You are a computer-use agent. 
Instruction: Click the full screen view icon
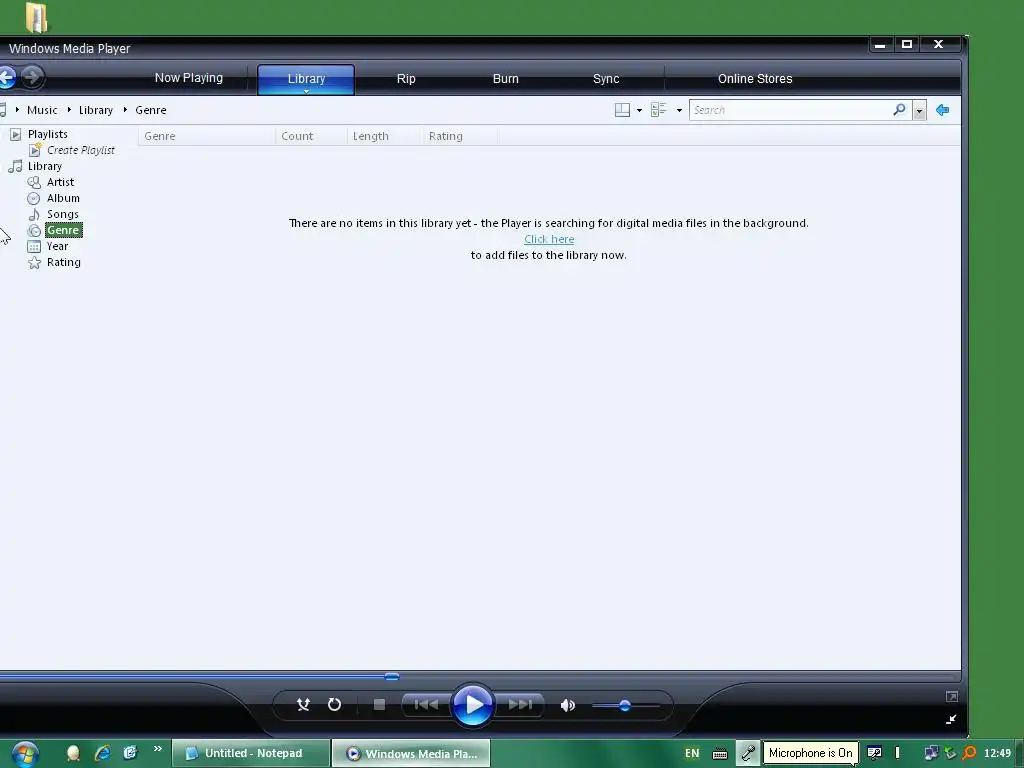(x=952, y=697)
